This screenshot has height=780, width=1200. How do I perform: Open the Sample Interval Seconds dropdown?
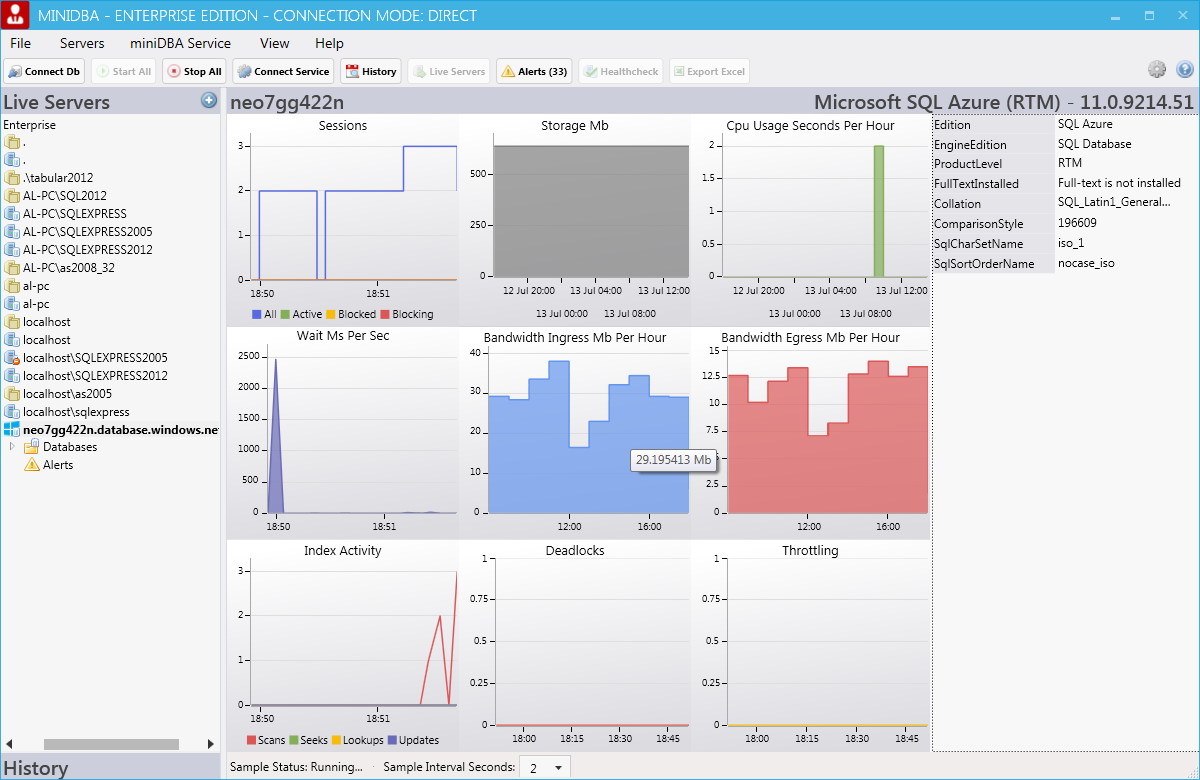(546, 767)
